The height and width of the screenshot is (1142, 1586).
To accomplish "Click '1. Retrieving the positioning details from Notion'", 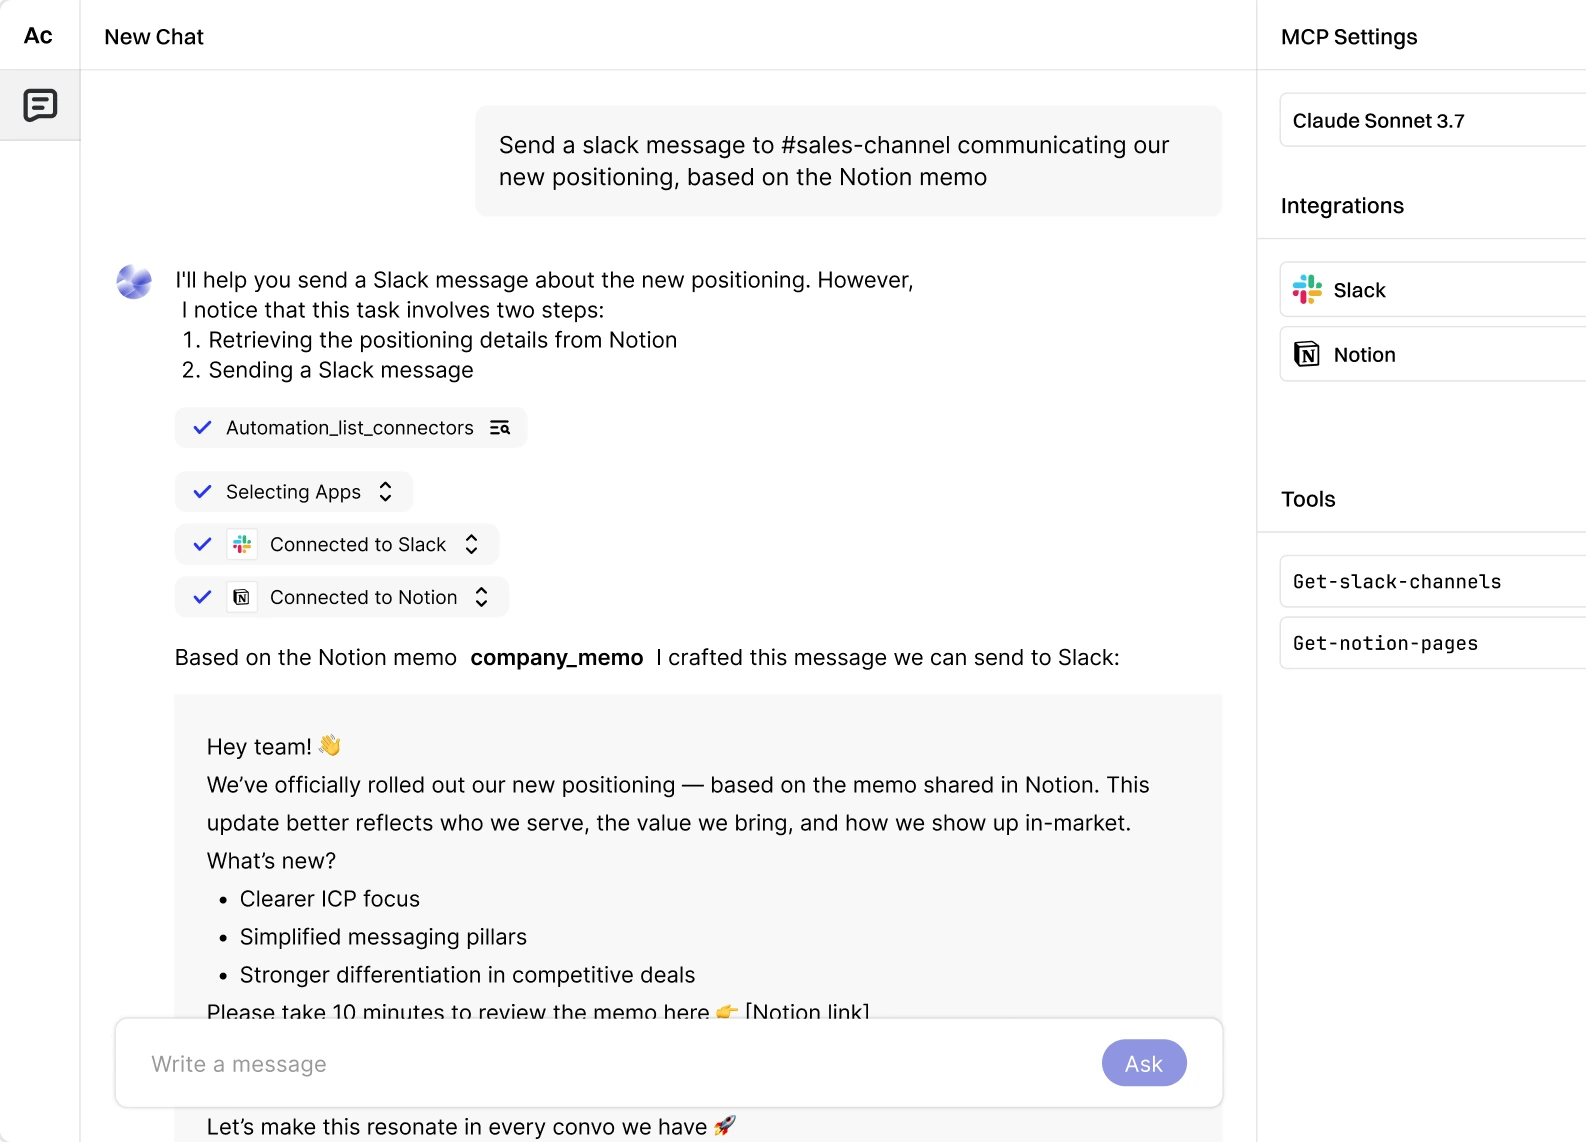I will pyautogui.click(x=430, y=340).
